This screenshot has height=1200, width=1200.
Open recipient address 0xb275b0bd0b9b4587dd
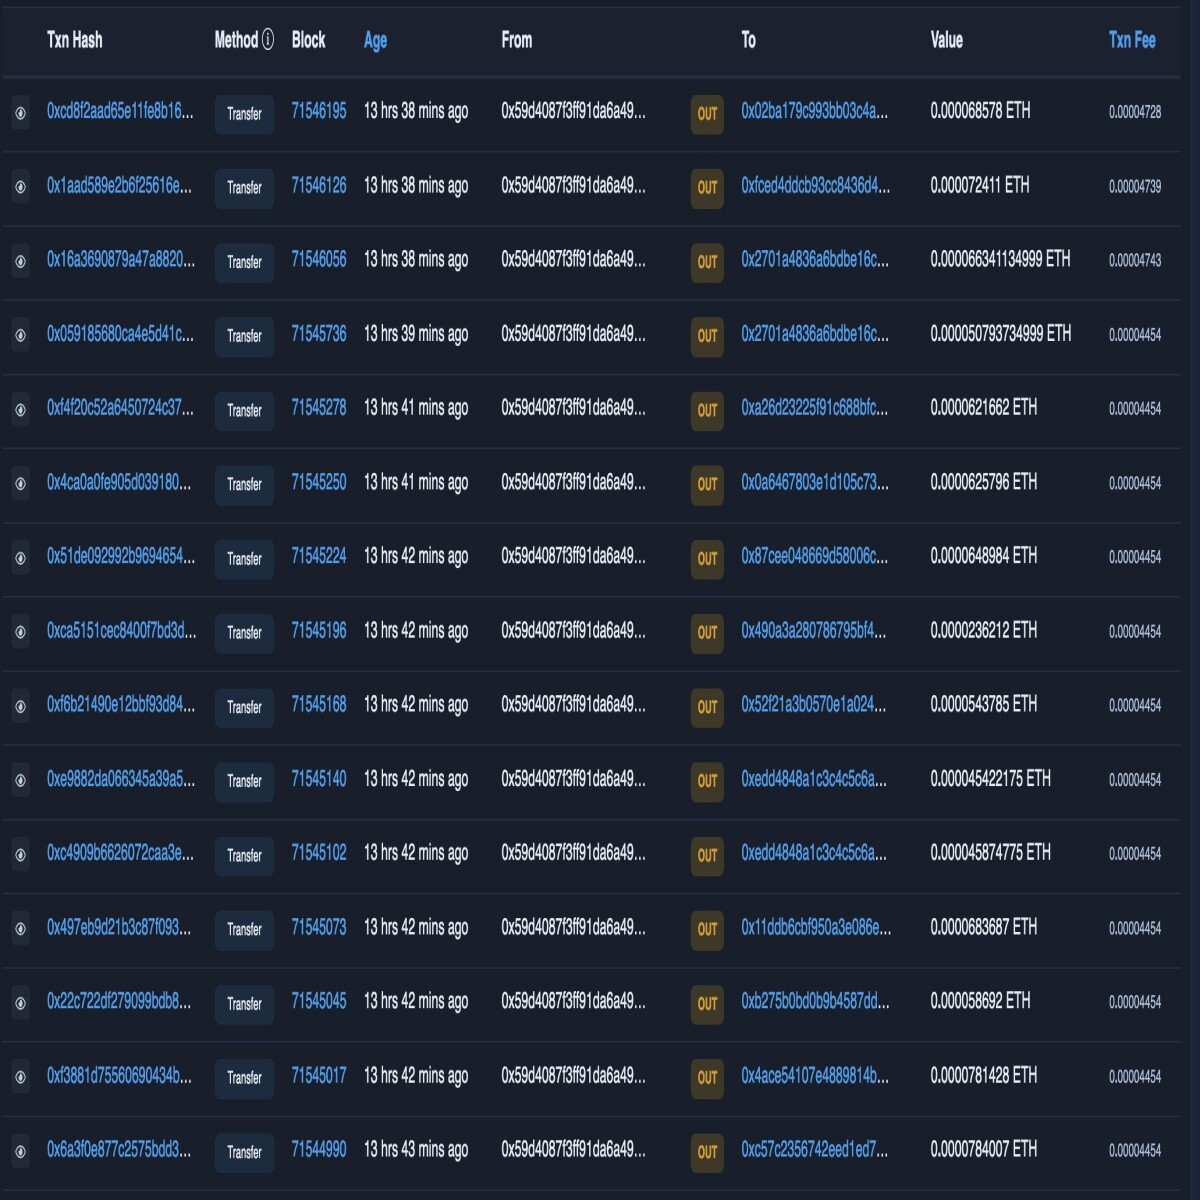tap(815, 1001)
